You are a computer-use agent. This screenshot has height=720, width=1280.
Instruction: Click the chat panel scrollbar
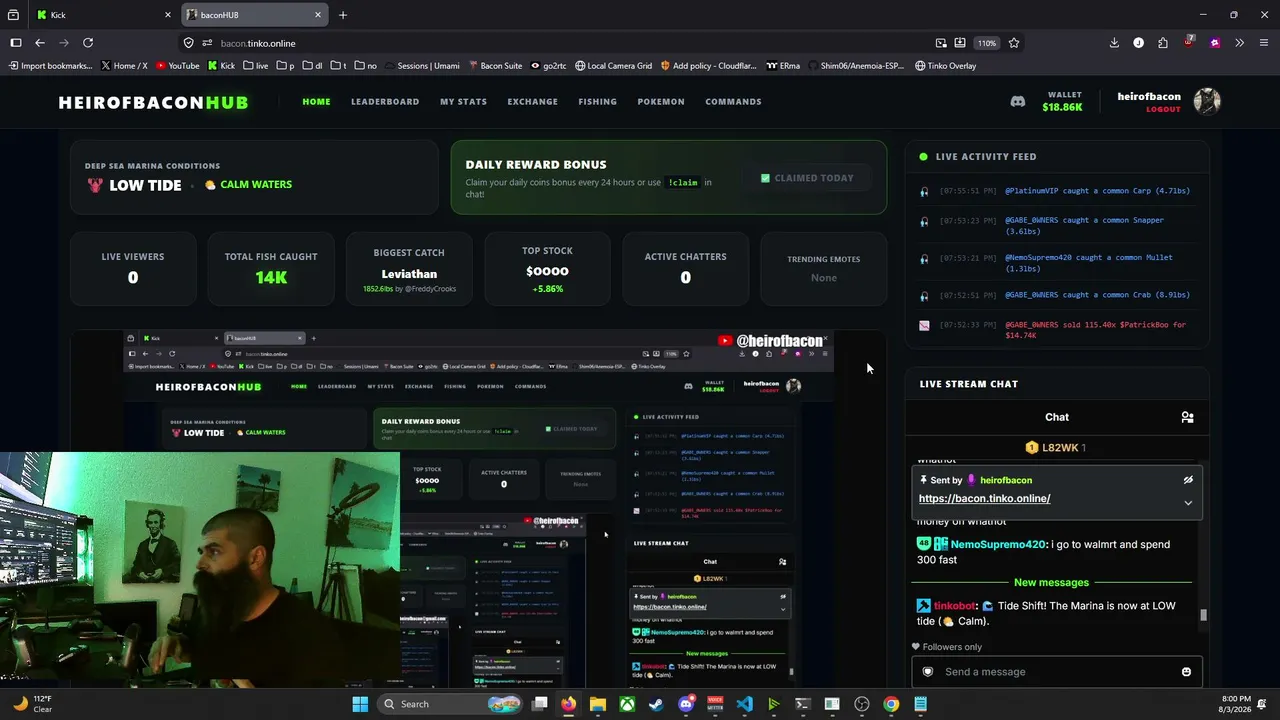coord(1203,614)
